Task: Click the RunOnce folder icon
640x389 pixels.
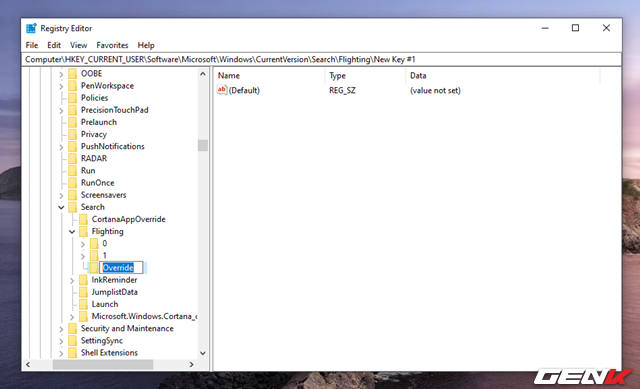Action: [x=73, y=183]
